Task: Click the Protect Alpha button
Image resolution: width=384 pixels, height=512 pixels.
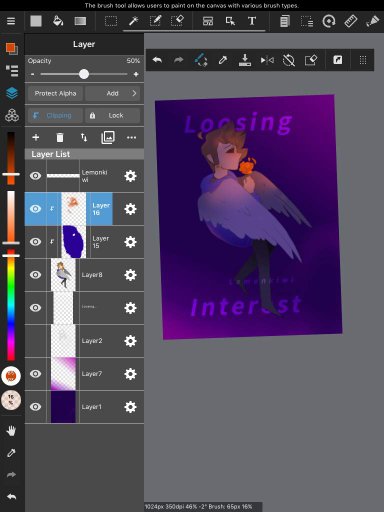Action: (x=55, y=93)
